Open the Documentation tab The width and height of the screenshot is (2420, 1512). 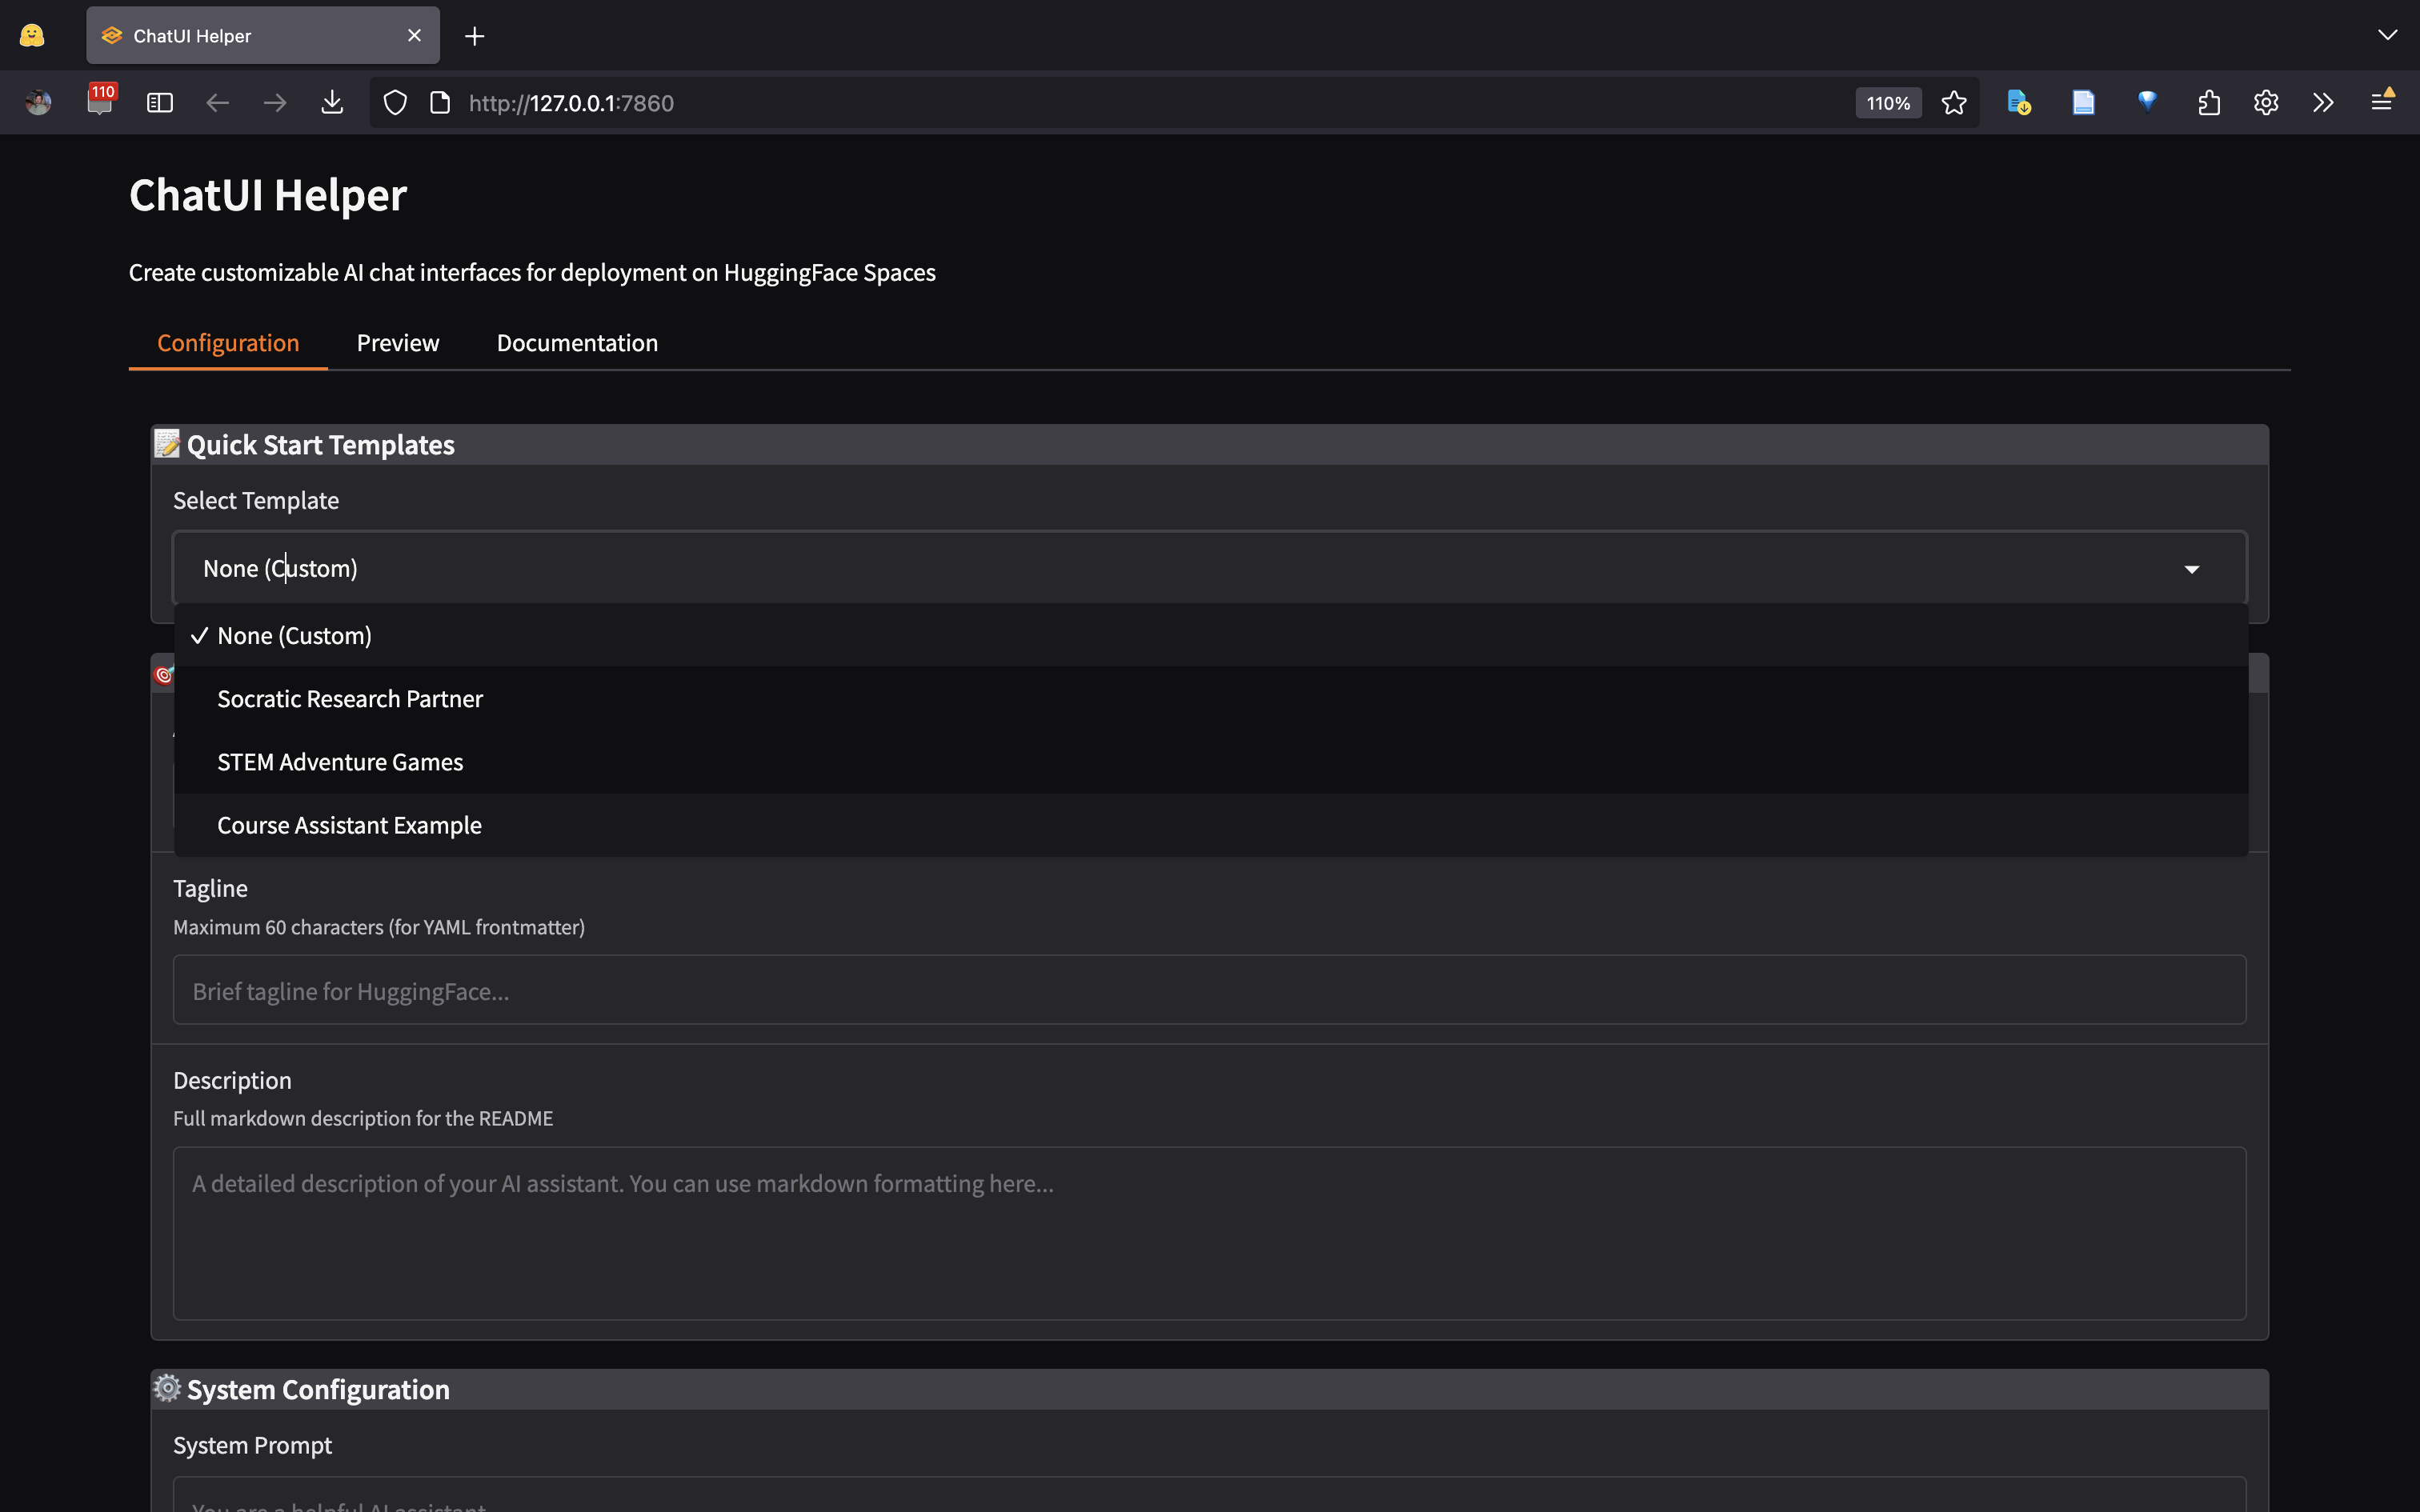pos(577,343)
